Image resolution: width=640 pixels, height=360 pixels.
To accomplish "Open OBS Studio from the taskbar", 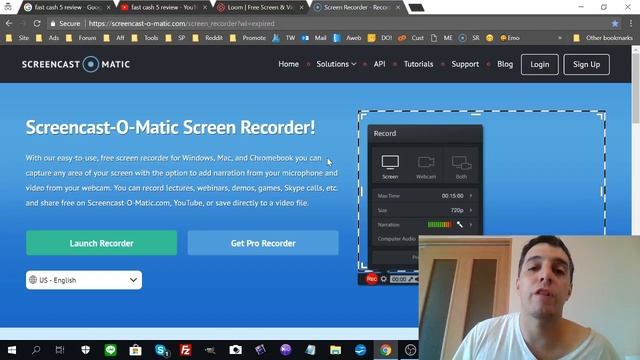I will pos(410,350).
